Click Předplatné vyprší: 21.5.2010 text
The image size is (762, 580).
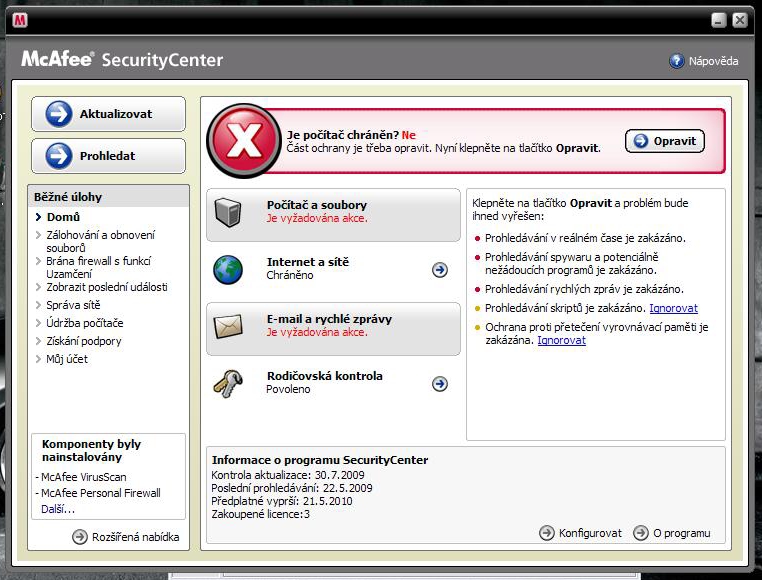tap(282, 501)
